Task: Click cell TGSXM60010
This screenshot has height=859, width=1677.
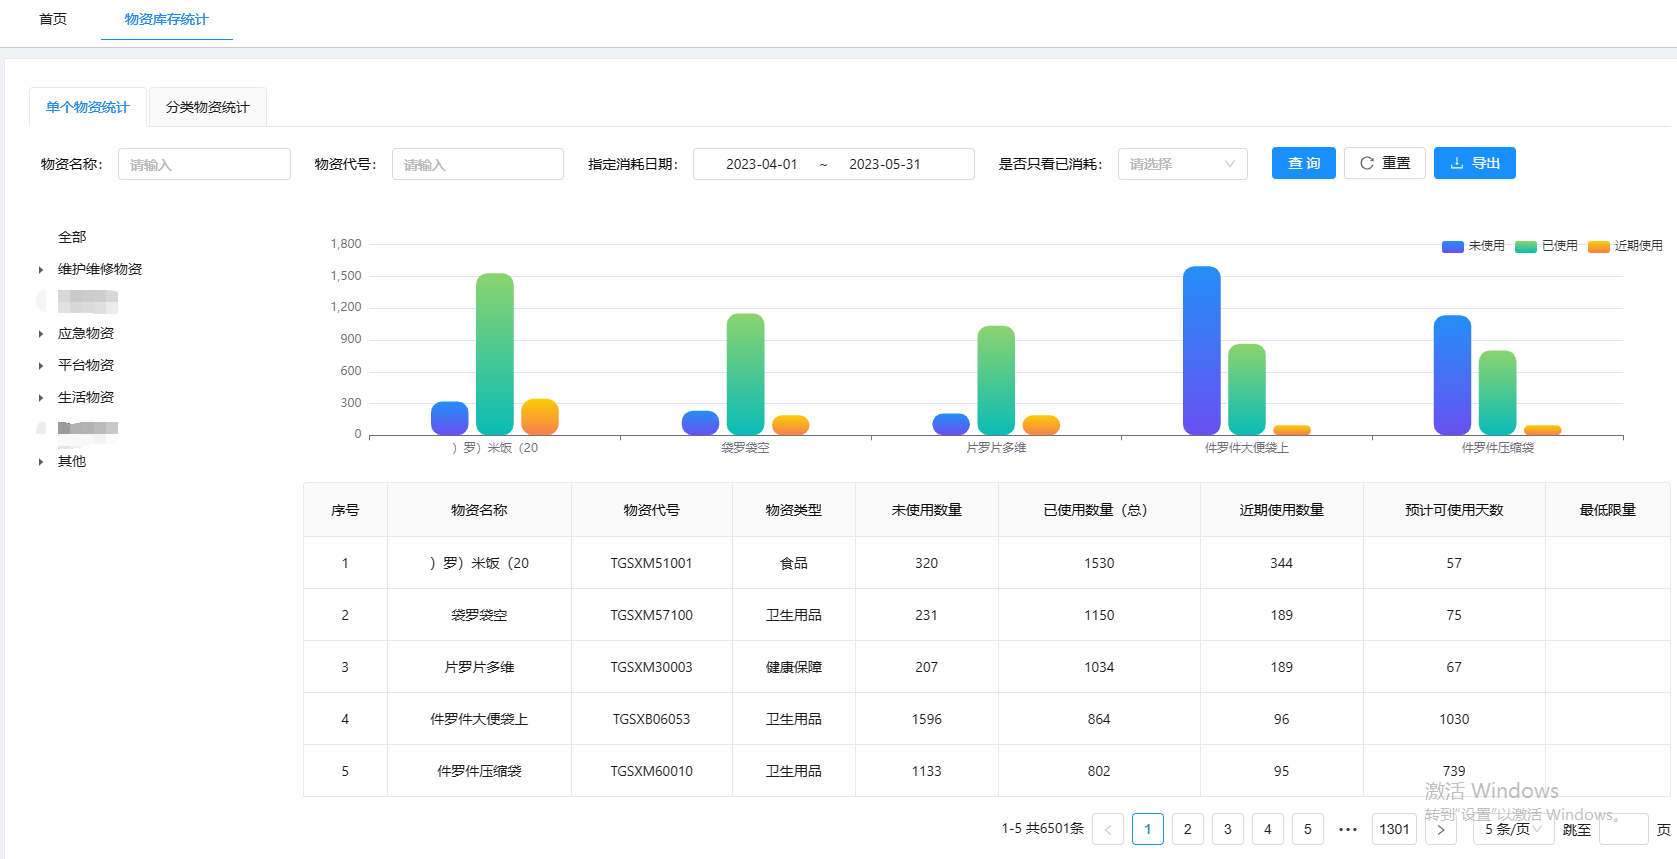Action: (652, 771)
